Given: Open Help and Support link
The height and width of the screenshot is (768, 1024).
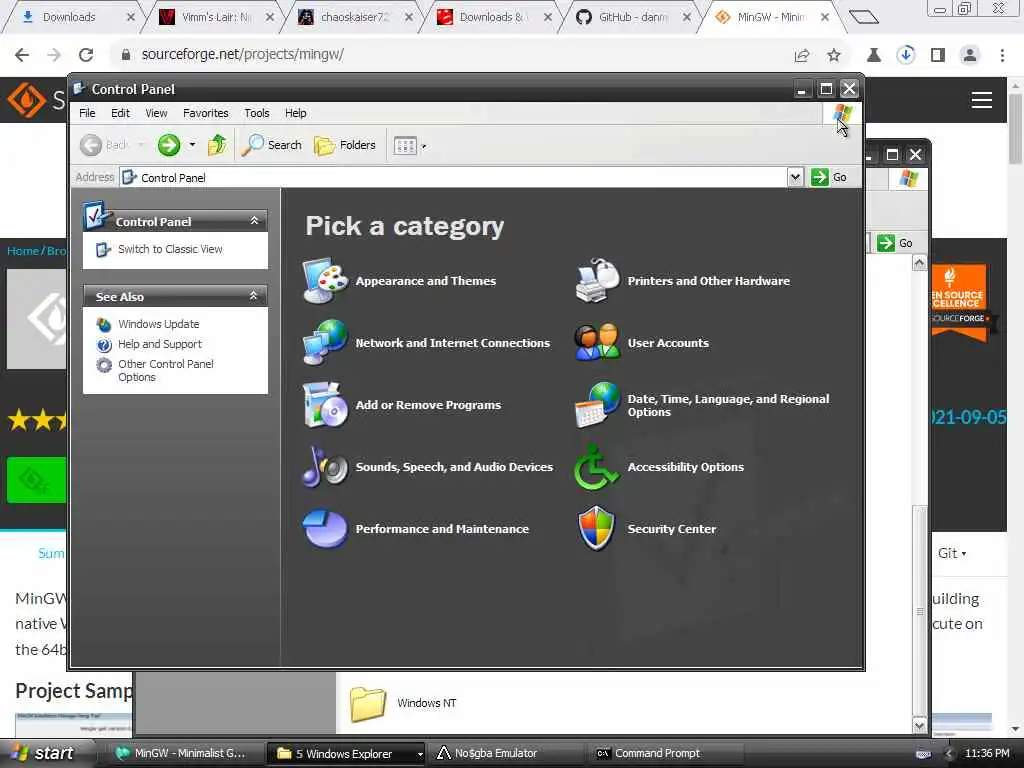Looking at the screenshot, I should coord(160,344).
